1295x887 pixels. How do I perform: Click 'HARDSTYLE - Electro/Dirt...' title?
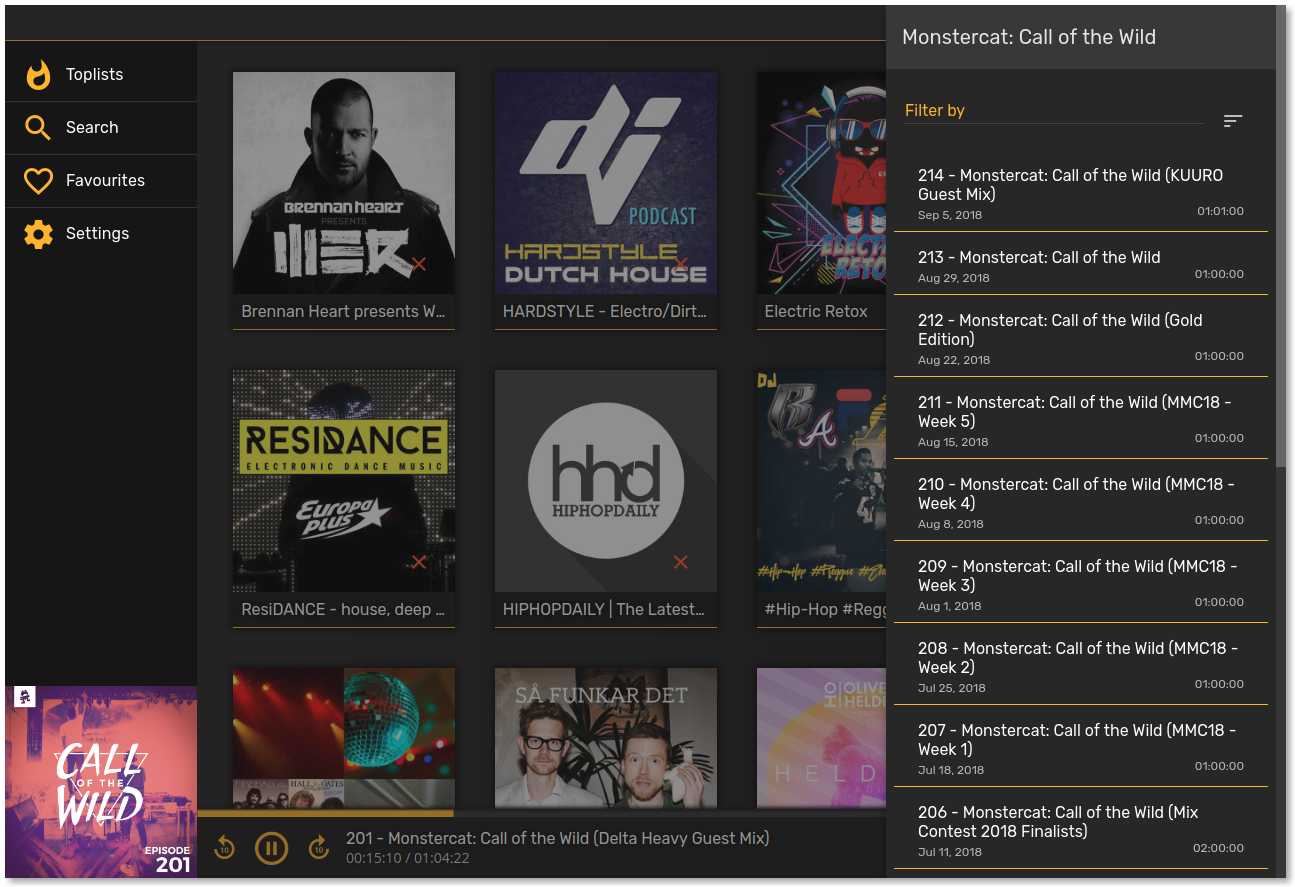[606, 312]
